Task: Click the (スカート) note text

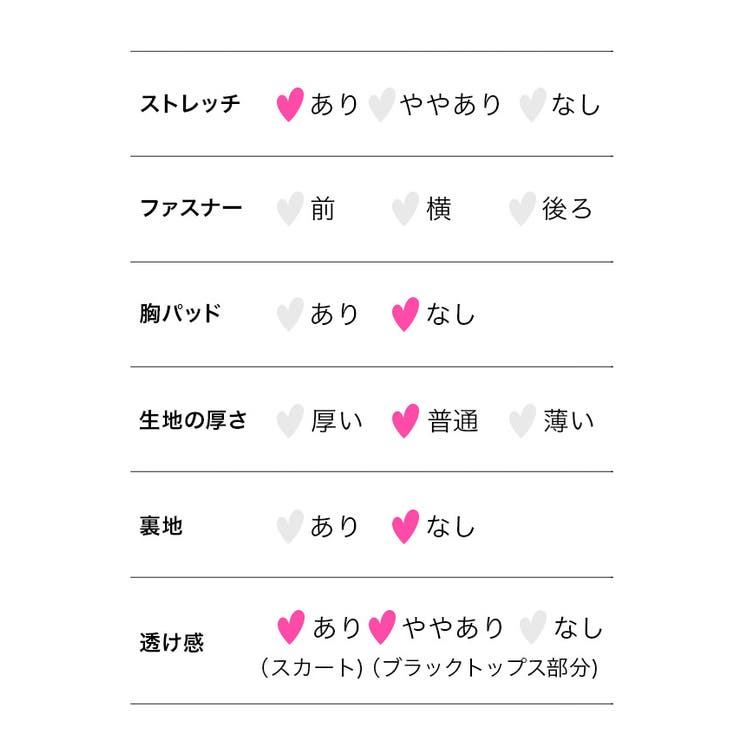Action: pyautogui.click(x=311, y=668)
